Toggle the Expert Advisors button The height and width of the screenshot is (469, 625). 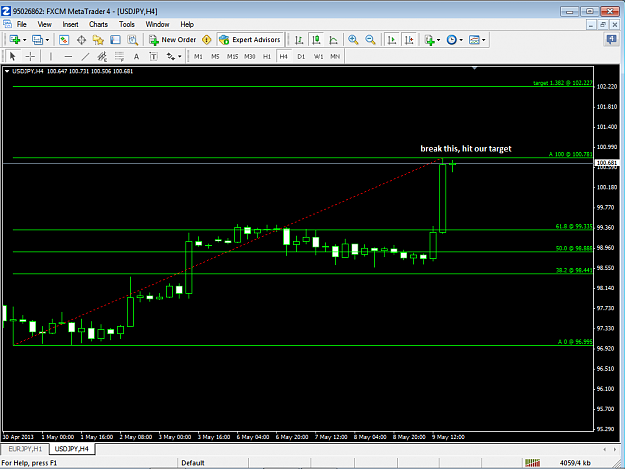(x=250, y=40)
